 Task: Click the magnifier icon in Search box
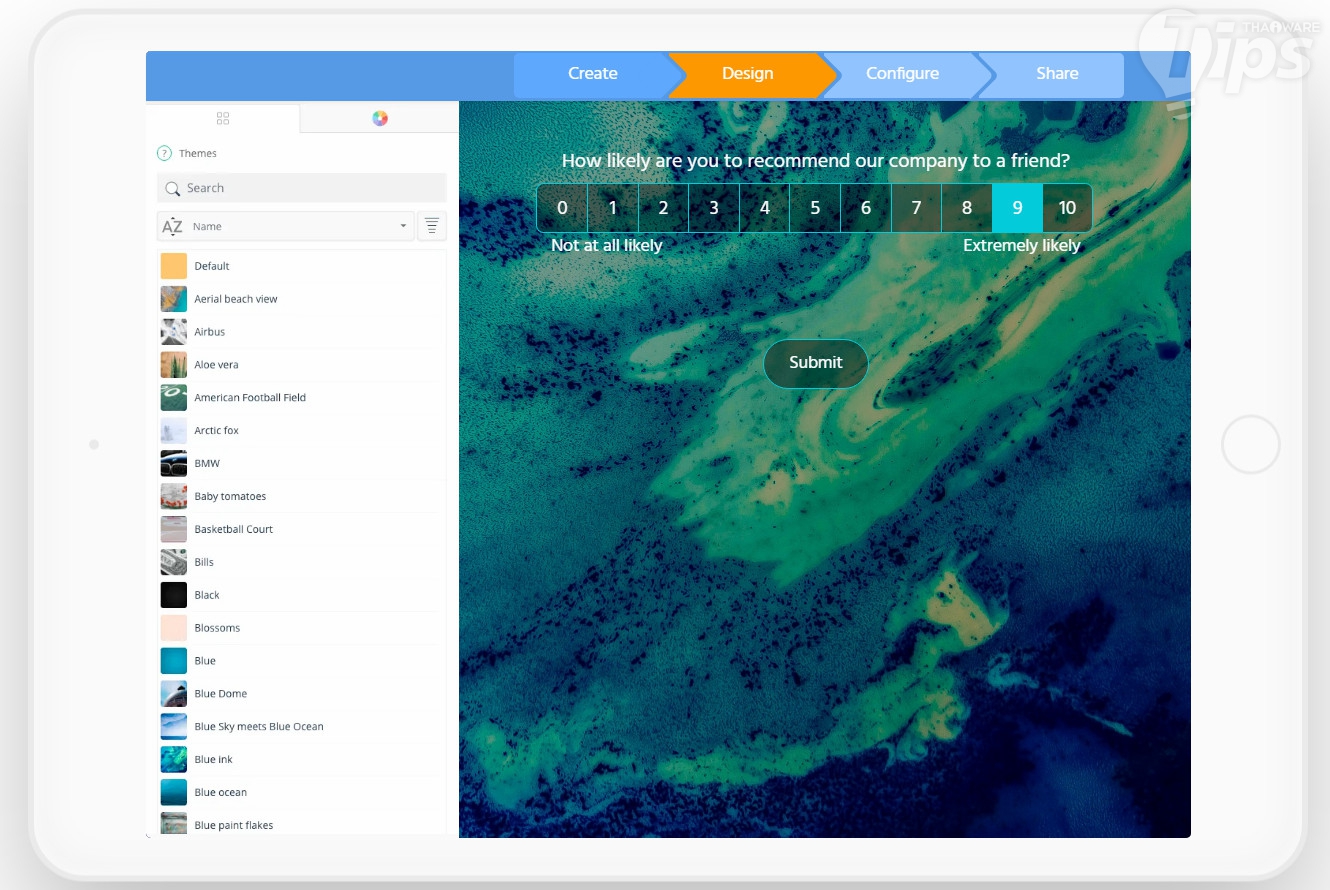tap(172, 188)
